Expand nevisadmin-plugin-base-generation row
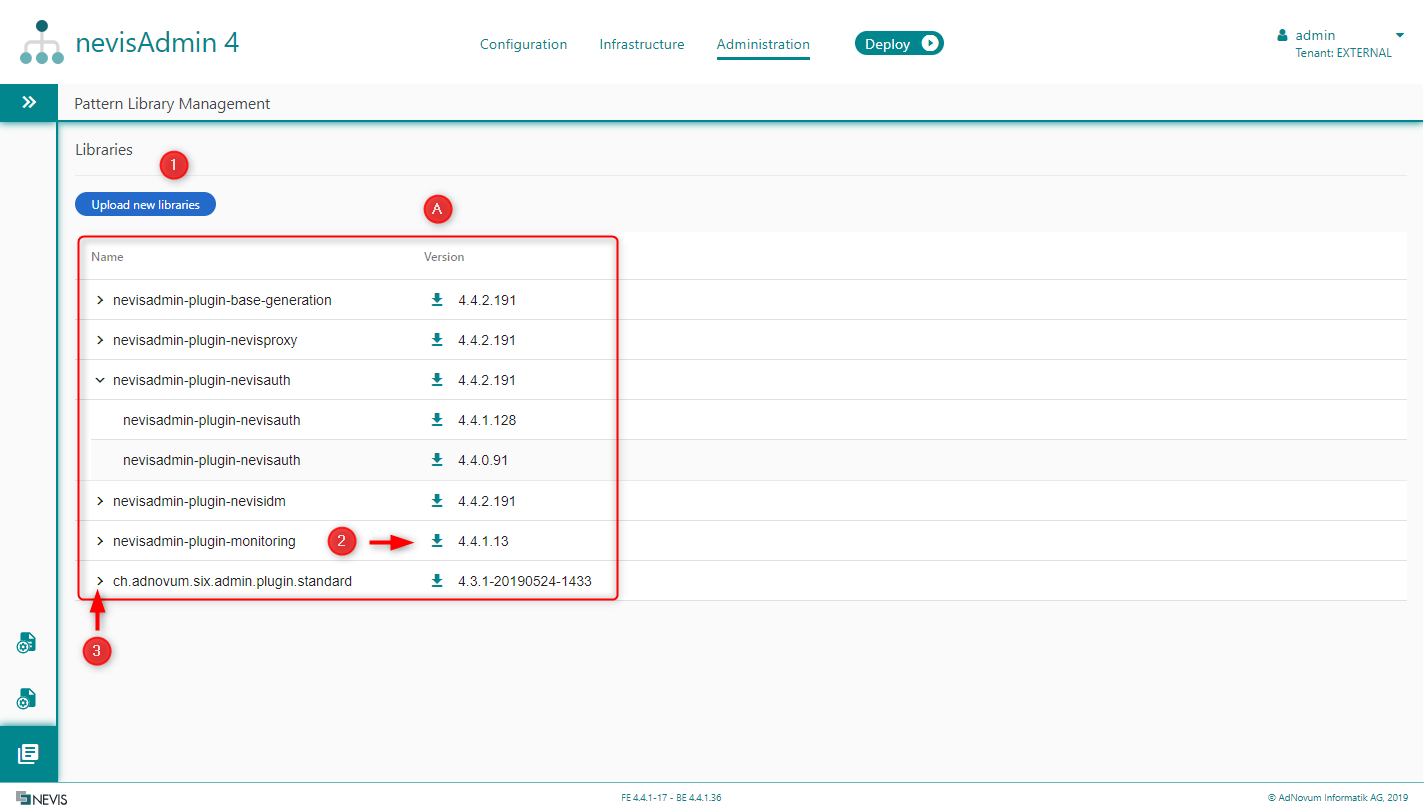The width and height of the screenshot is (1424, 812). tap(100, 300)
